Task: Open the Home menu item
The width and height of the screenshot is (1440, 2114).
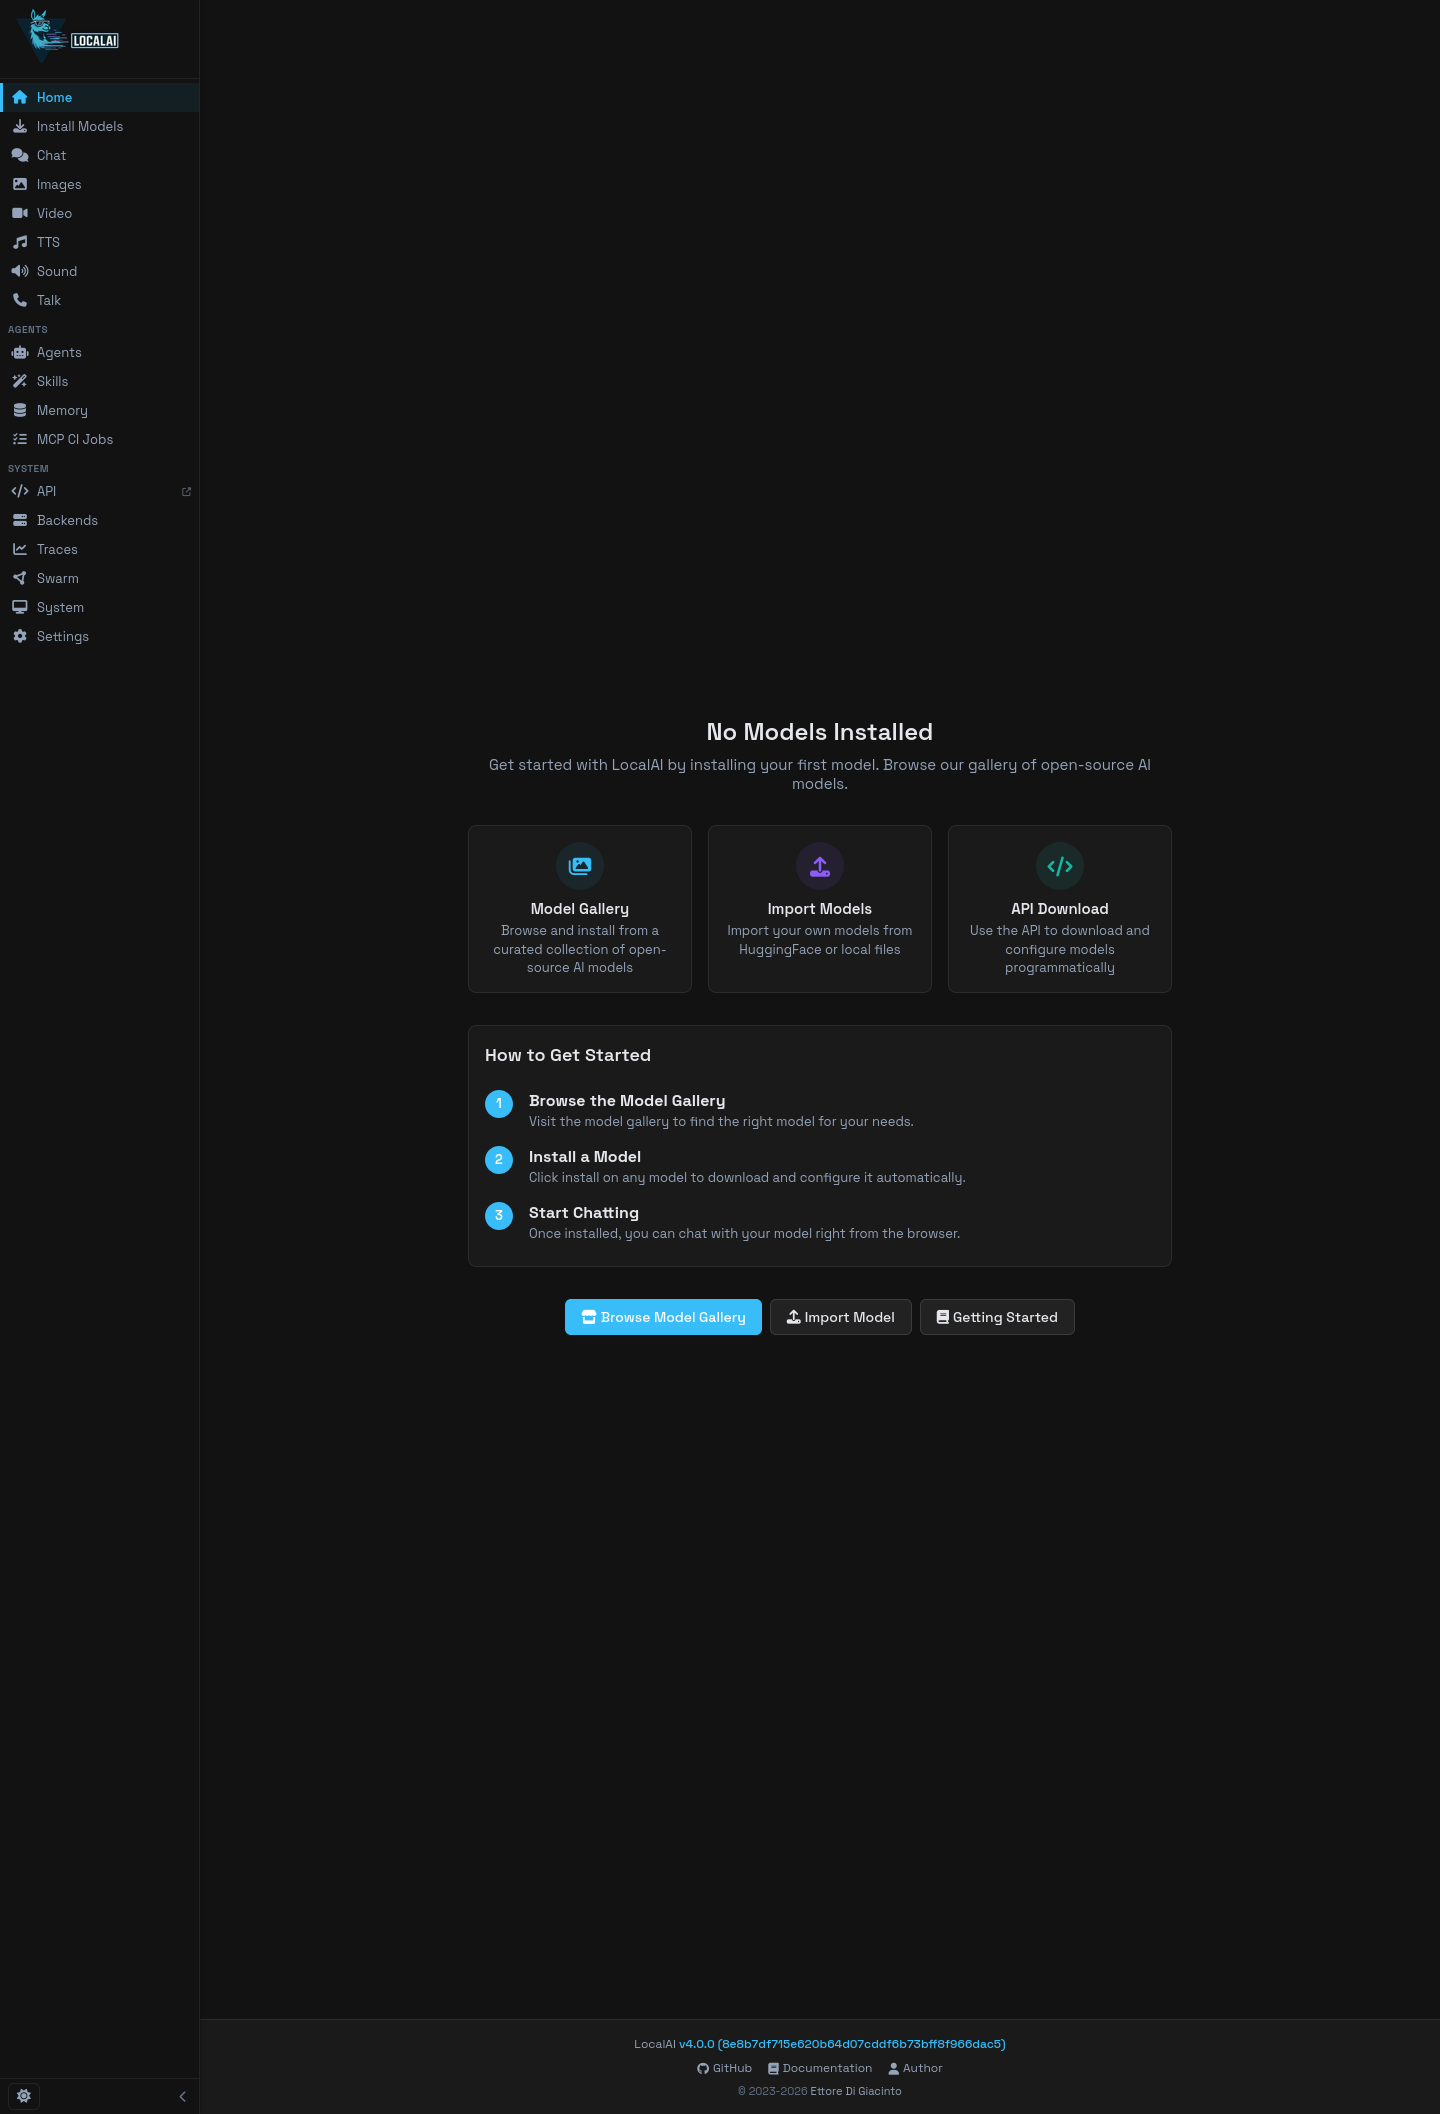Action: pos(100,97)
